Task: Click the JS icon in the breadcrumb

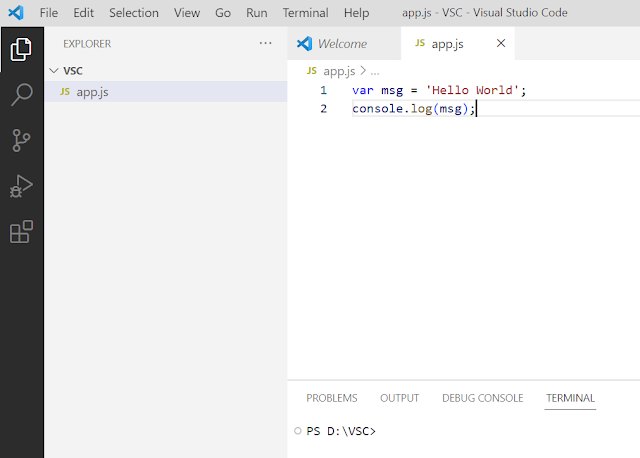Action: click(x=311, y=71)
